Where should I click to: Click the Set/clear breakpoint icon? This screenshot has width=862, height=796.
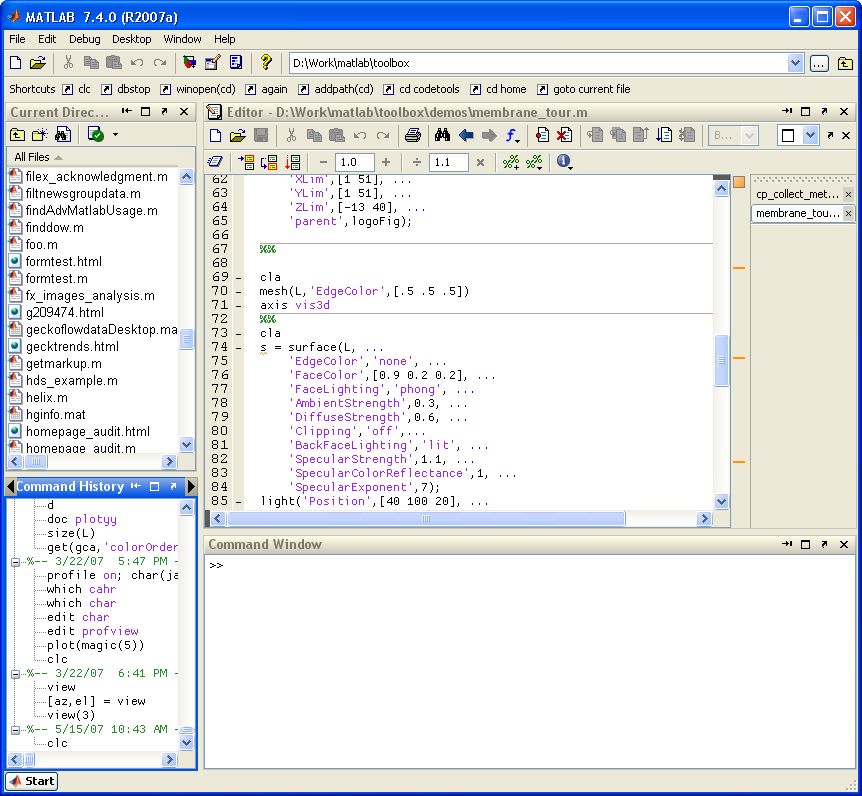542,136
